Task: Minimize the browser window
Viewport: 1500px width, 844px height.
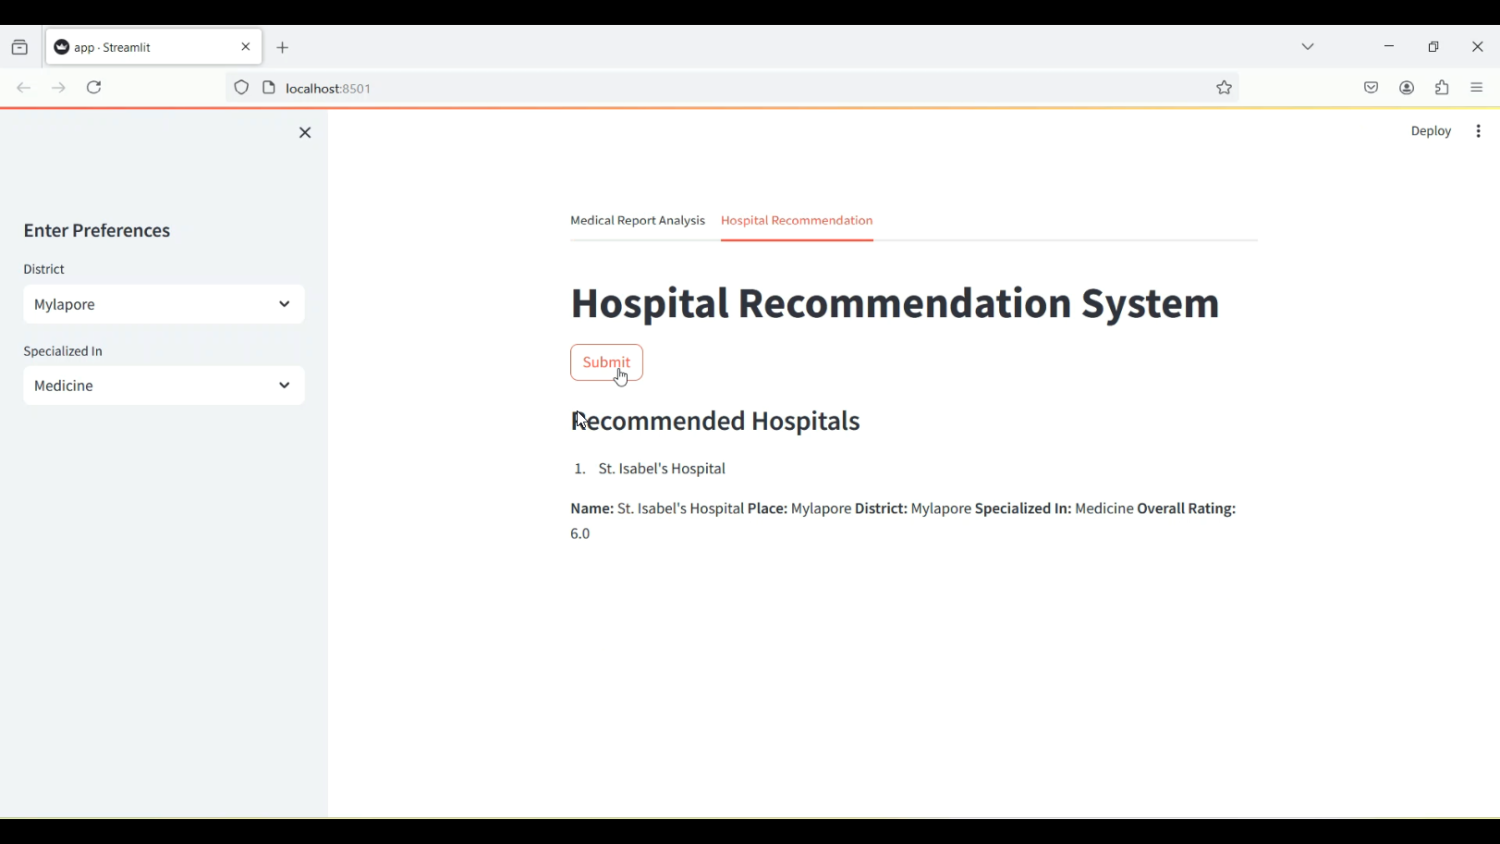Action: (1389, 47)
